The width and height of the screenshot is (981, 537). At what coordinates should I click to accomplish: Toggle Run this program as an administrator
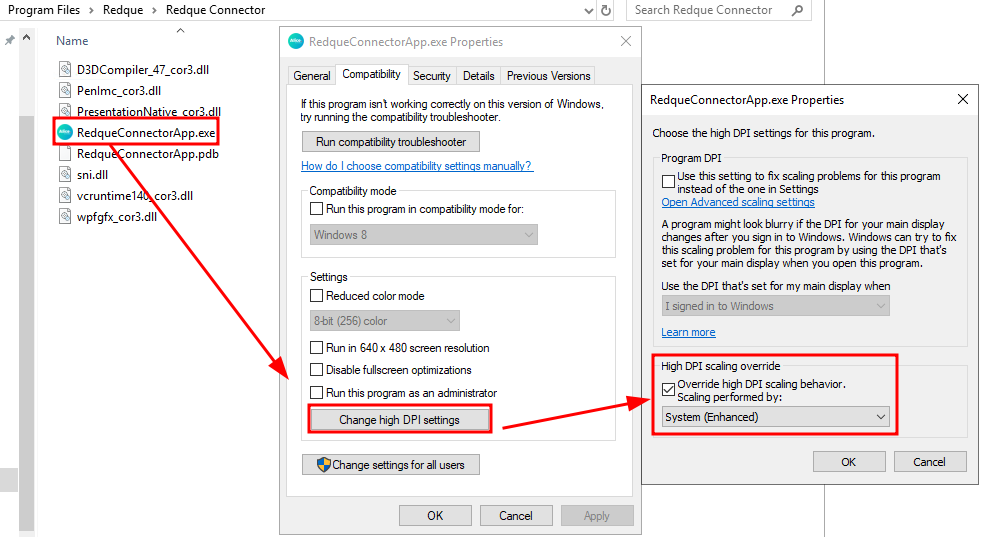(317, 393)
